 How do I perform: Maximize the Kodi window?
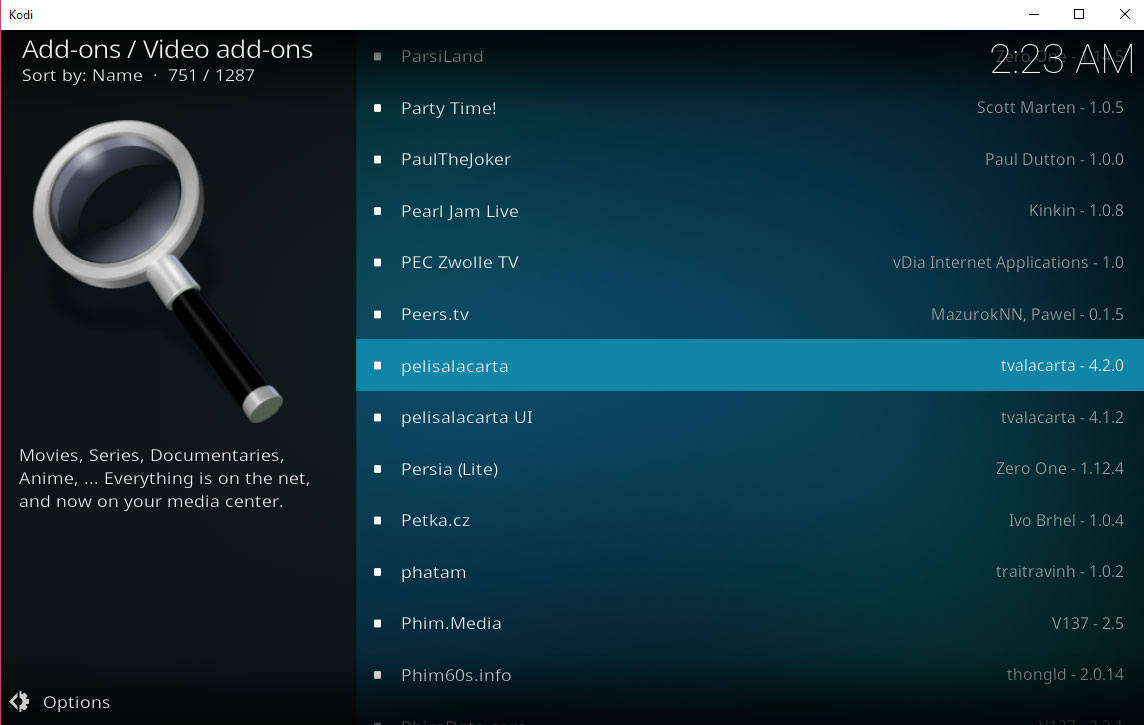click(1079, 15)
